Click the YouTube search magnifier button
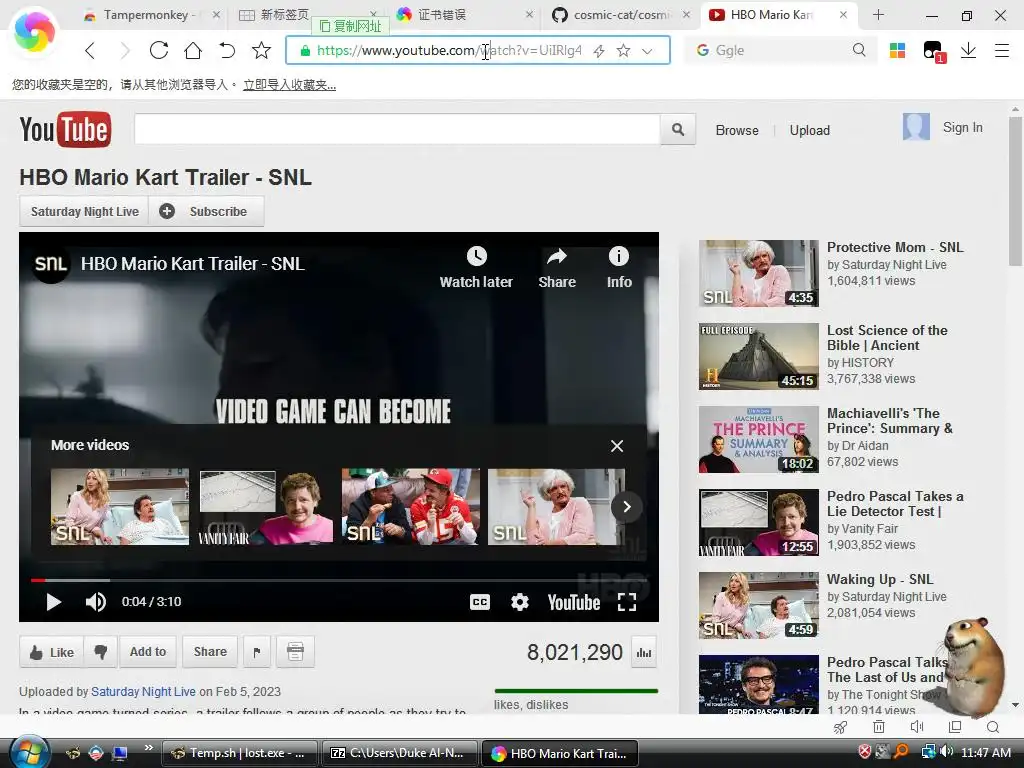This screenshot has height=768, width=1024. [x=678, y=129]
